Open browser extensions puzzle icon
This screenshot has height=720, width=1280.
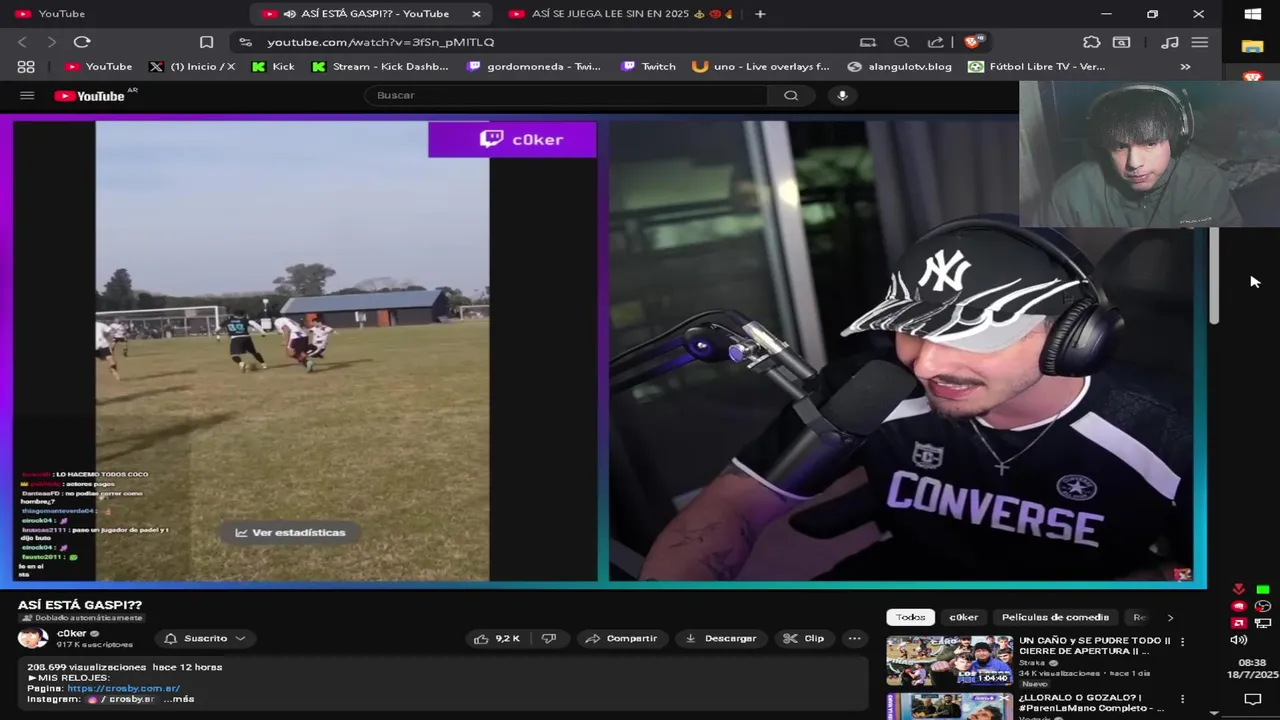(x=1091, y=42)
